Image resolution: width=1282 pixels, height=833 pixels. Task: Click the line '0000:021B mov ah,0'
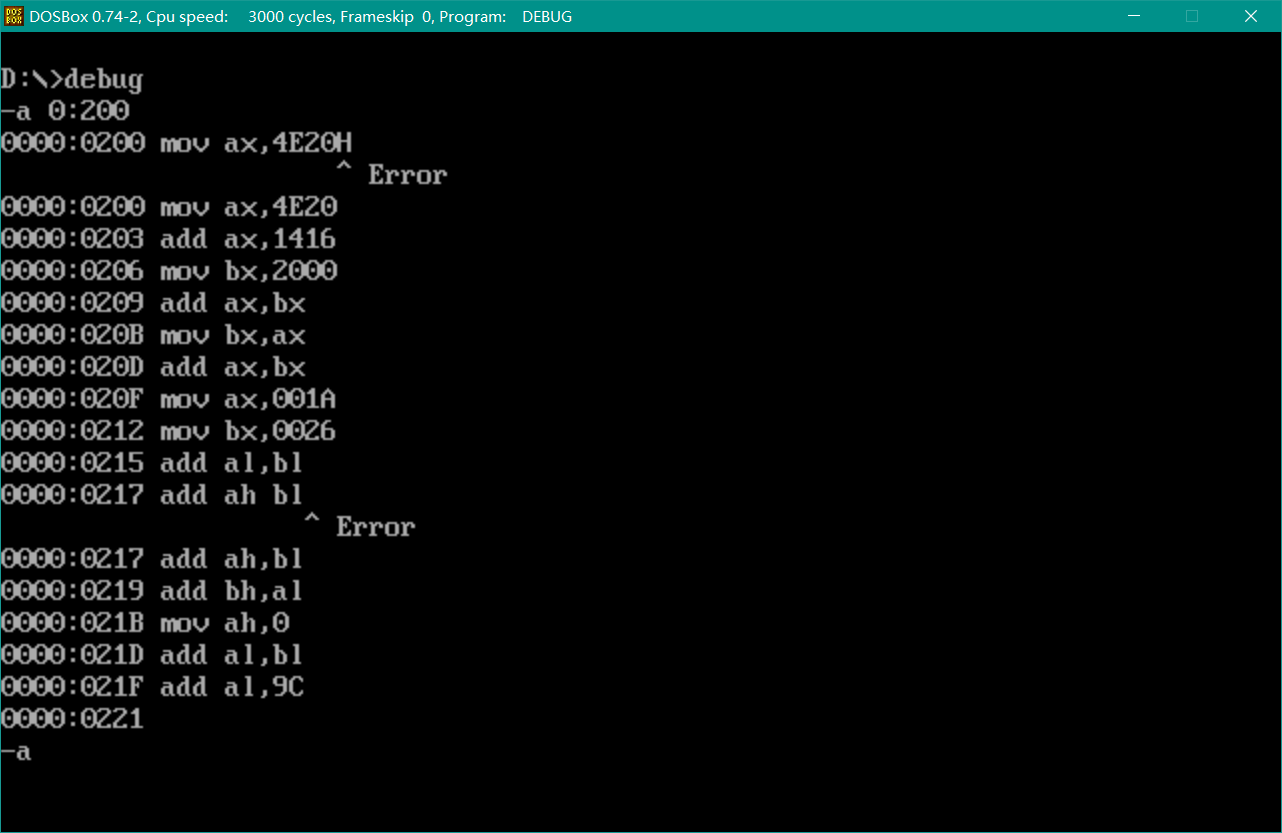pyautogui.click(x=145, y=623)
